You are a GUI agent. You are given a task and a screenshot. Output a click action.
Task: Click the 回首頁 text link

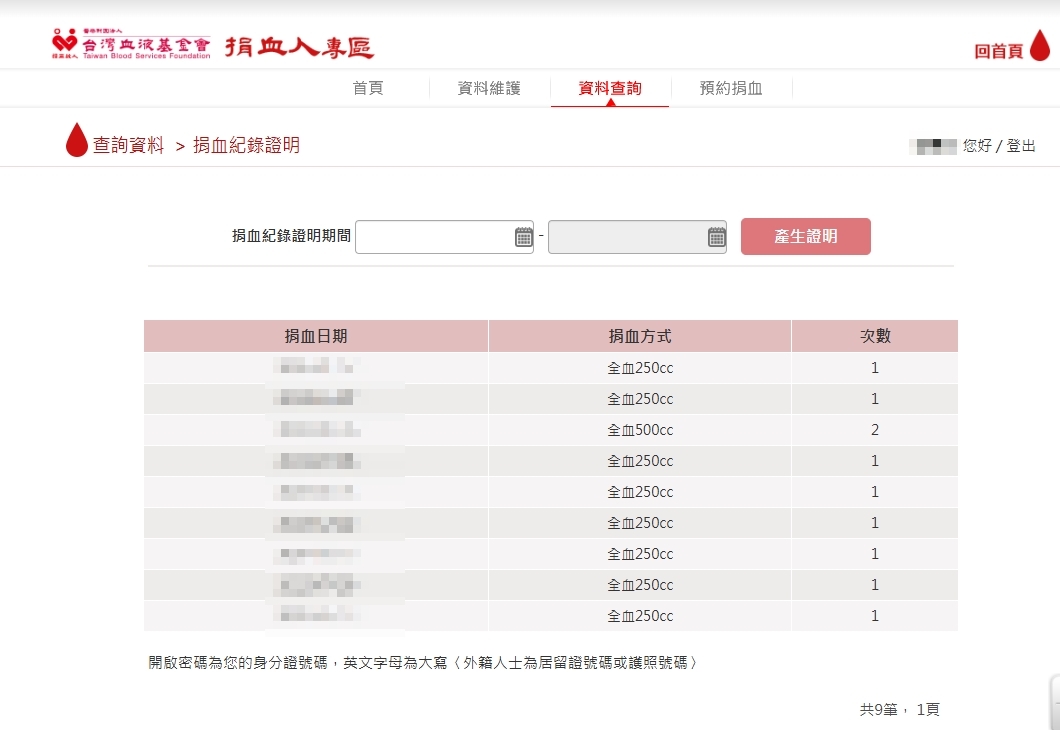pos(998,51)
